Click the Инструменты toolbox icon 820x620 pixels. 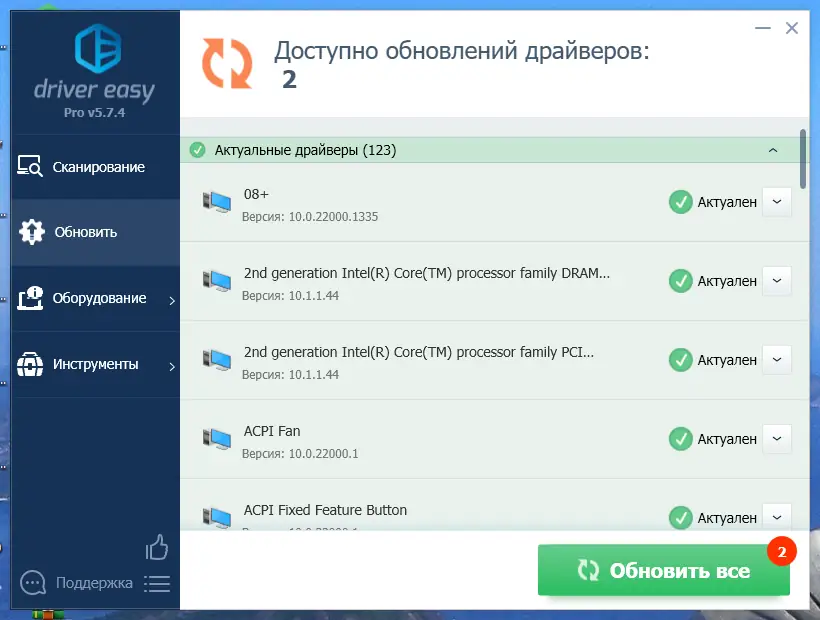tap(30, 364)
